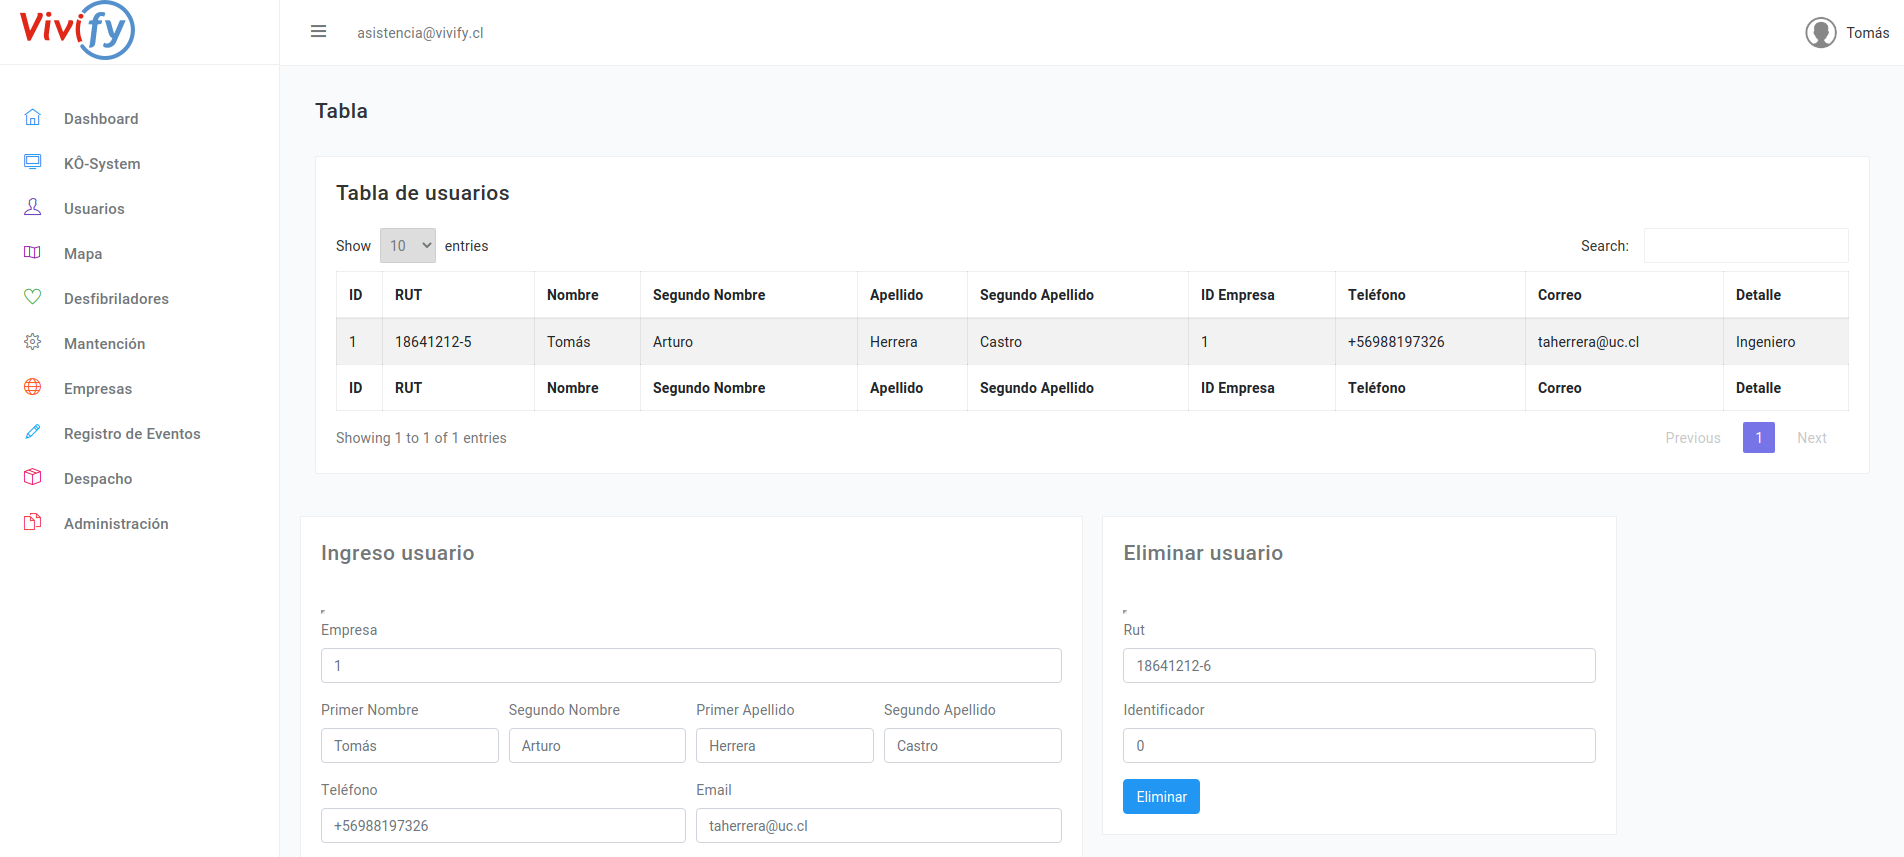Open Empresas in the sidebar
The height and width of the screenshot is (857, 1904).
pos(98,389)
